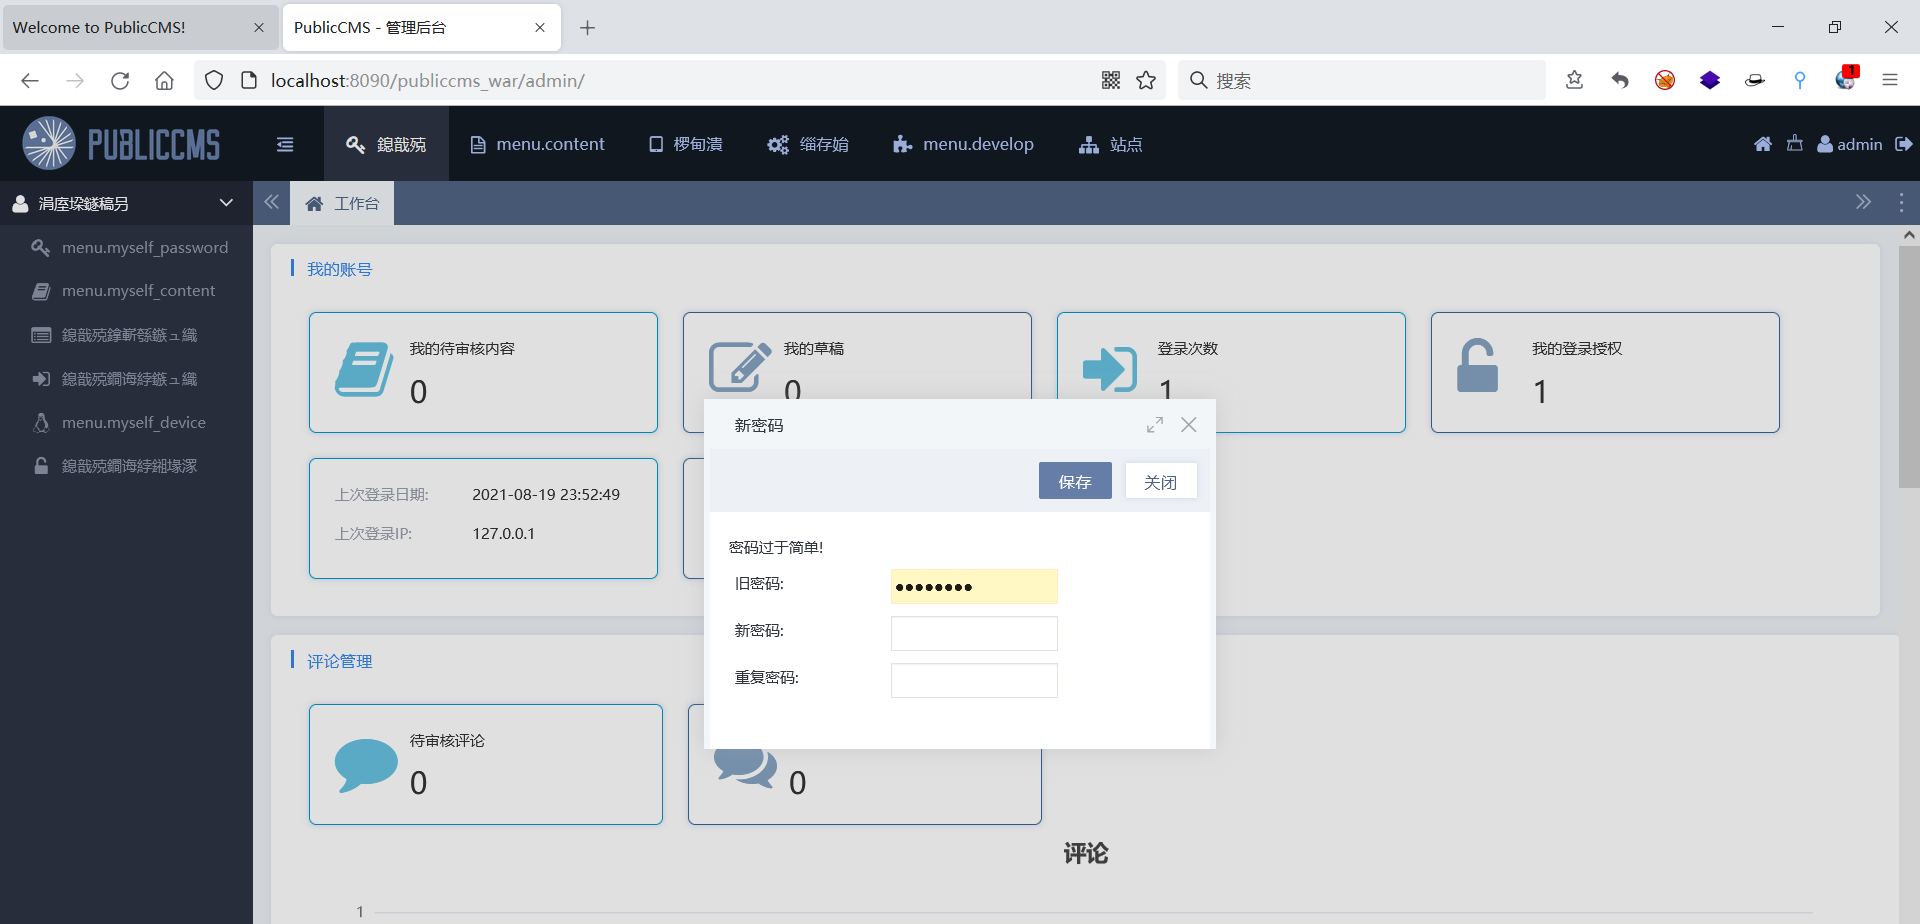1920x924 pixels.
Task: Maximize the 新密码 dialog with expand icon
Action: [1155, 424]
